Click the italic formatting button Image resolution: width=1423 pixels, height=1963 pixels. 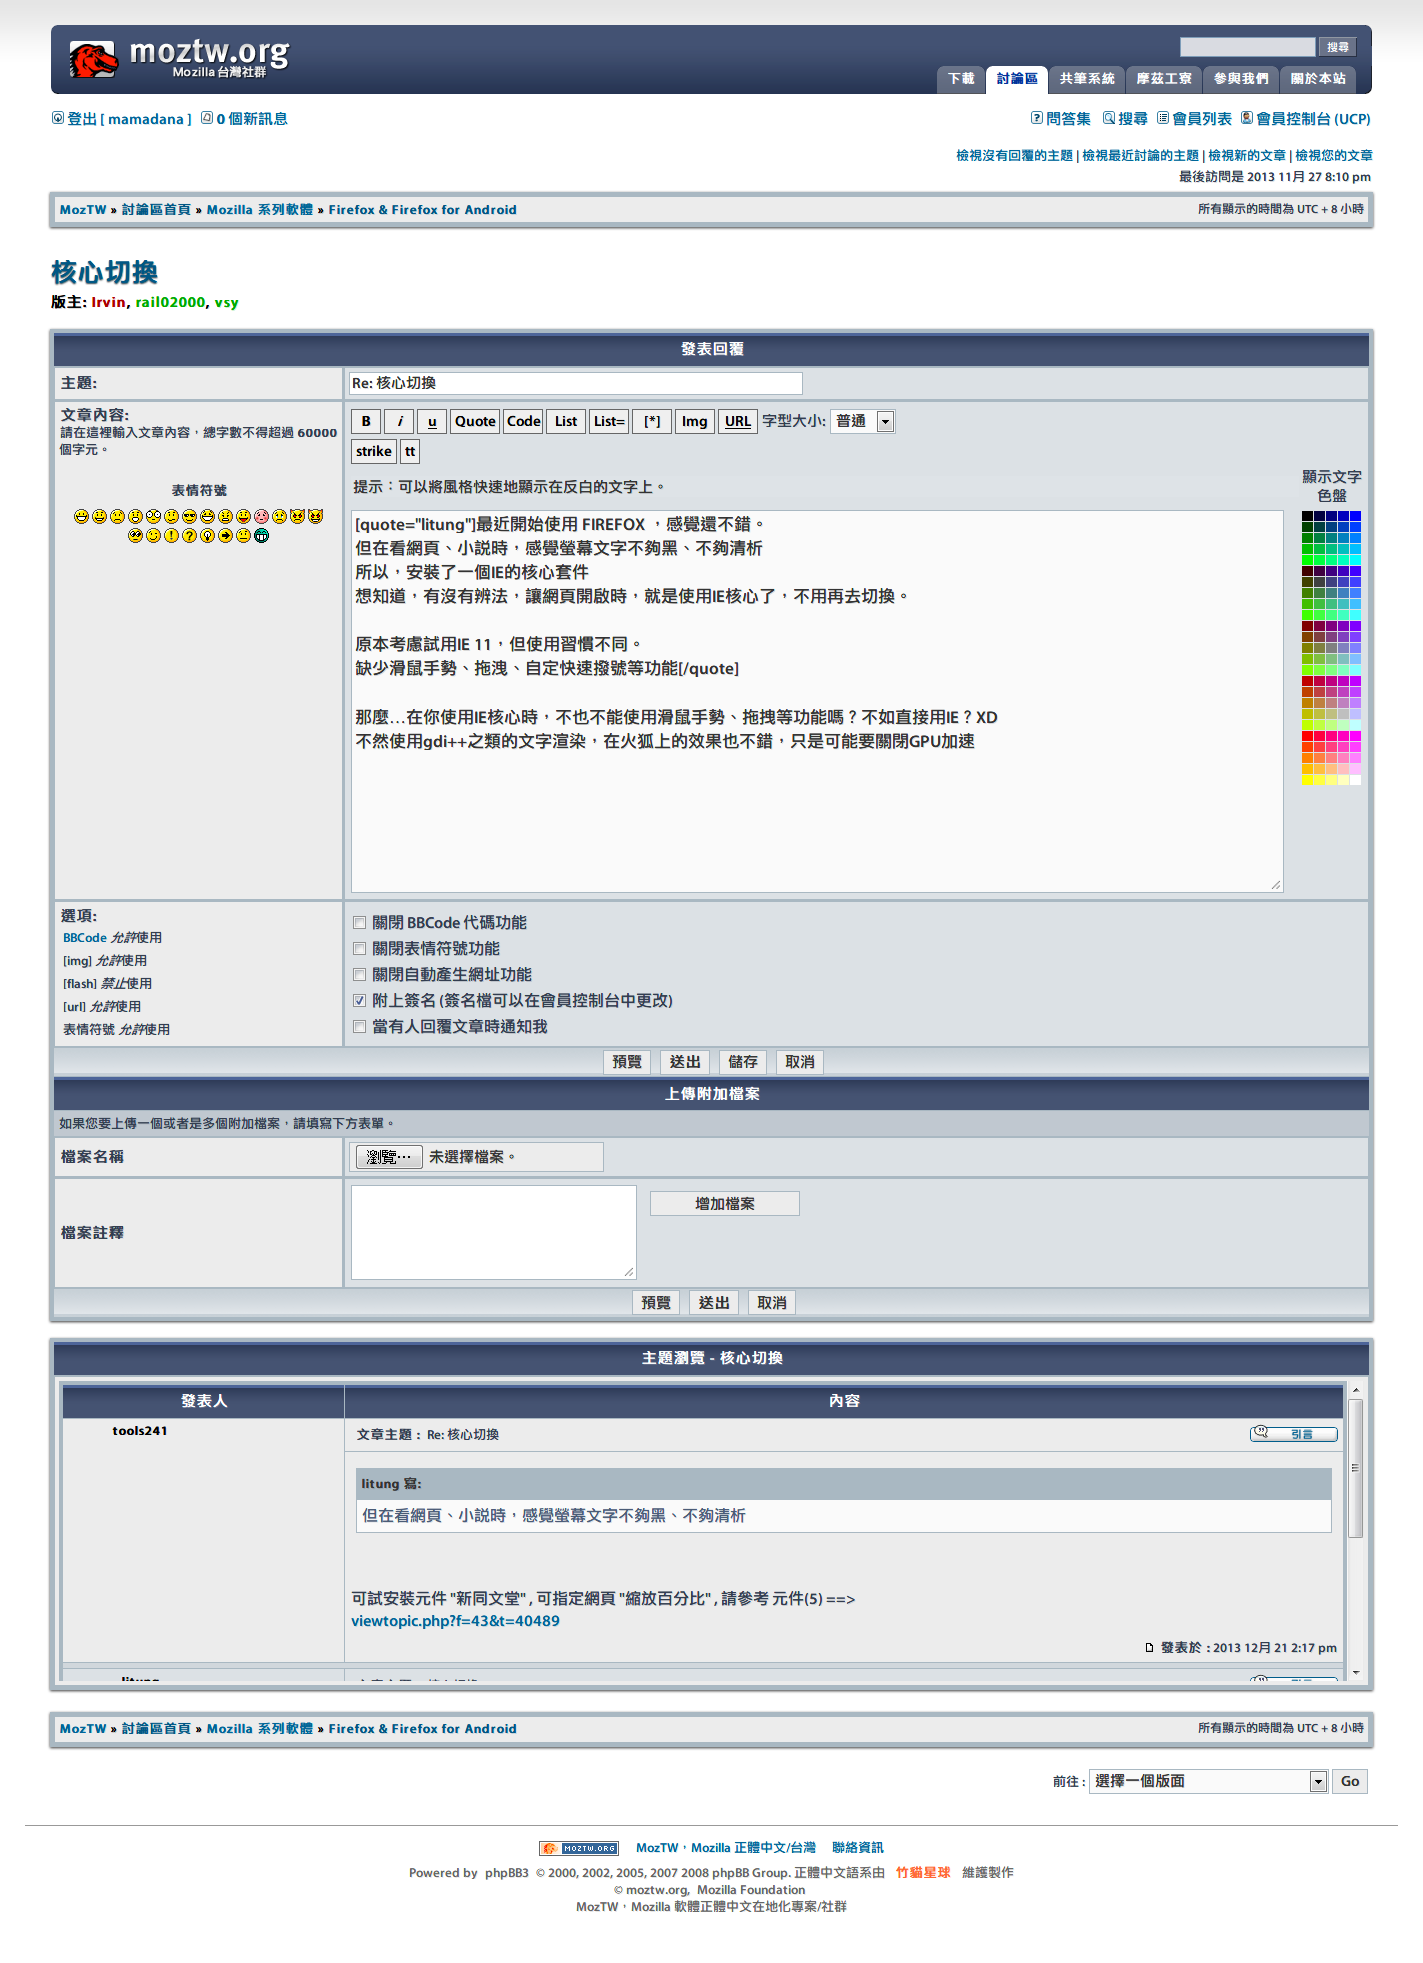[399, 421]
